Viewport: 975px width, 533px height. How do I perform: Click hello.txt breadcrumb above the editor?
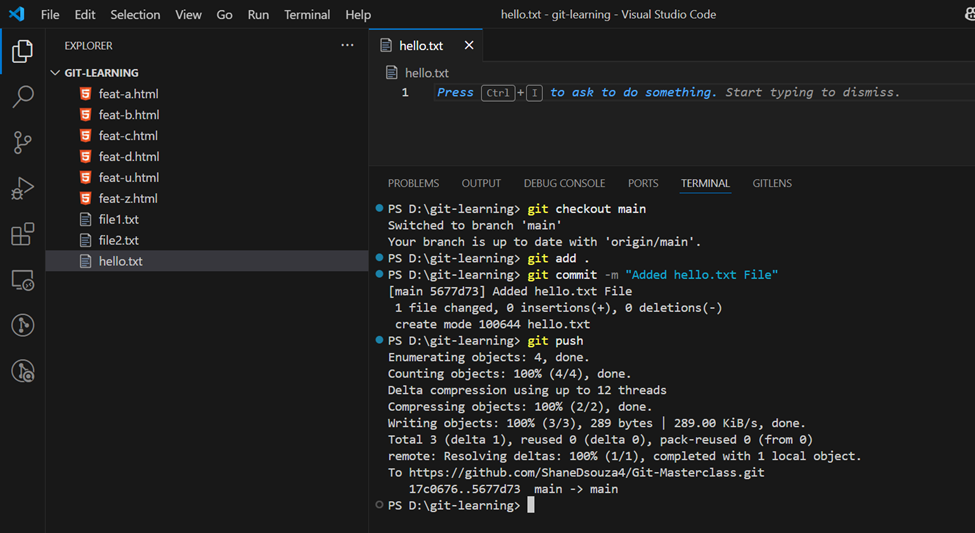point(427,73)
